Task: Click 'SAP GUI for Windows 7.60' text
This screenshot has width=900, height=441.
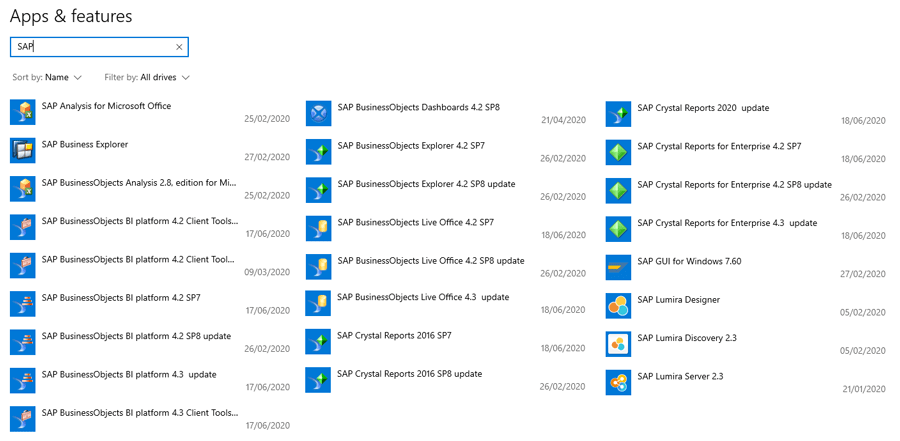Action: (689, 261)
